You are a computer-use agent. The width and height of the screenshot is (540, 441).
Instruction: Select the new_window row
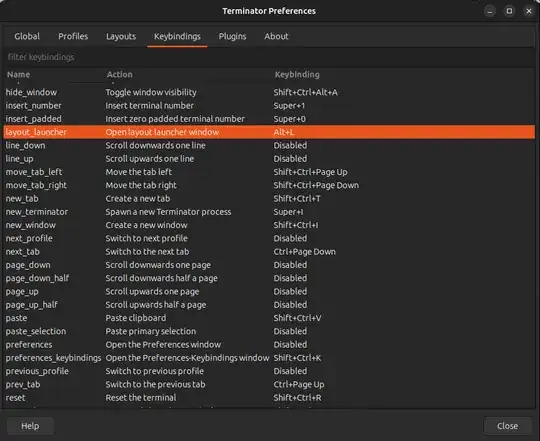click(x=269, y=225)
